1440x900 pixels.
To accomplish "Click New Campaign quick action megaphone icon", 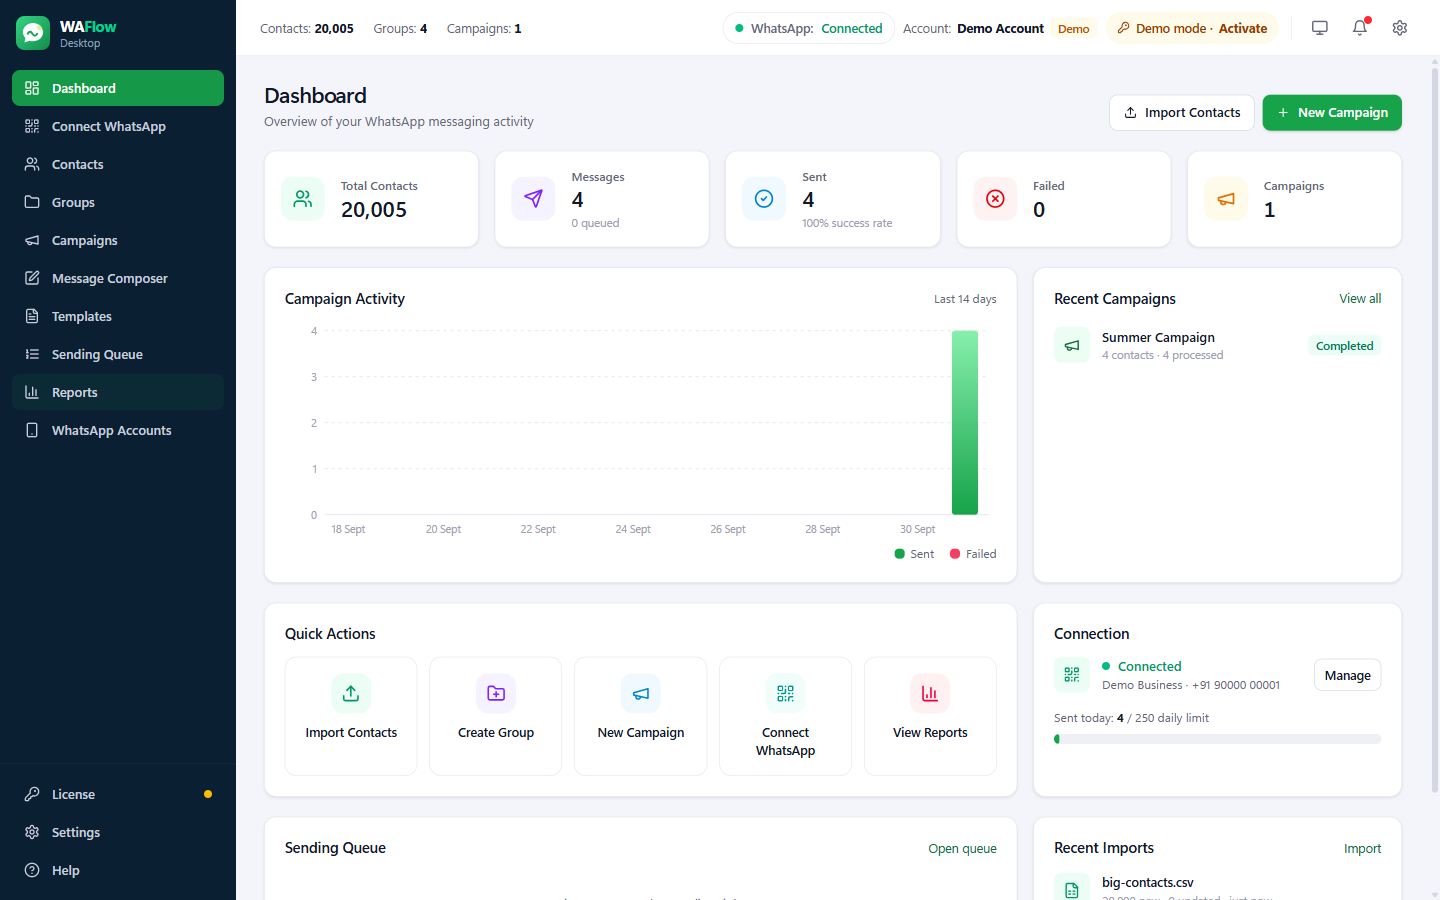I will coord(641,693).
